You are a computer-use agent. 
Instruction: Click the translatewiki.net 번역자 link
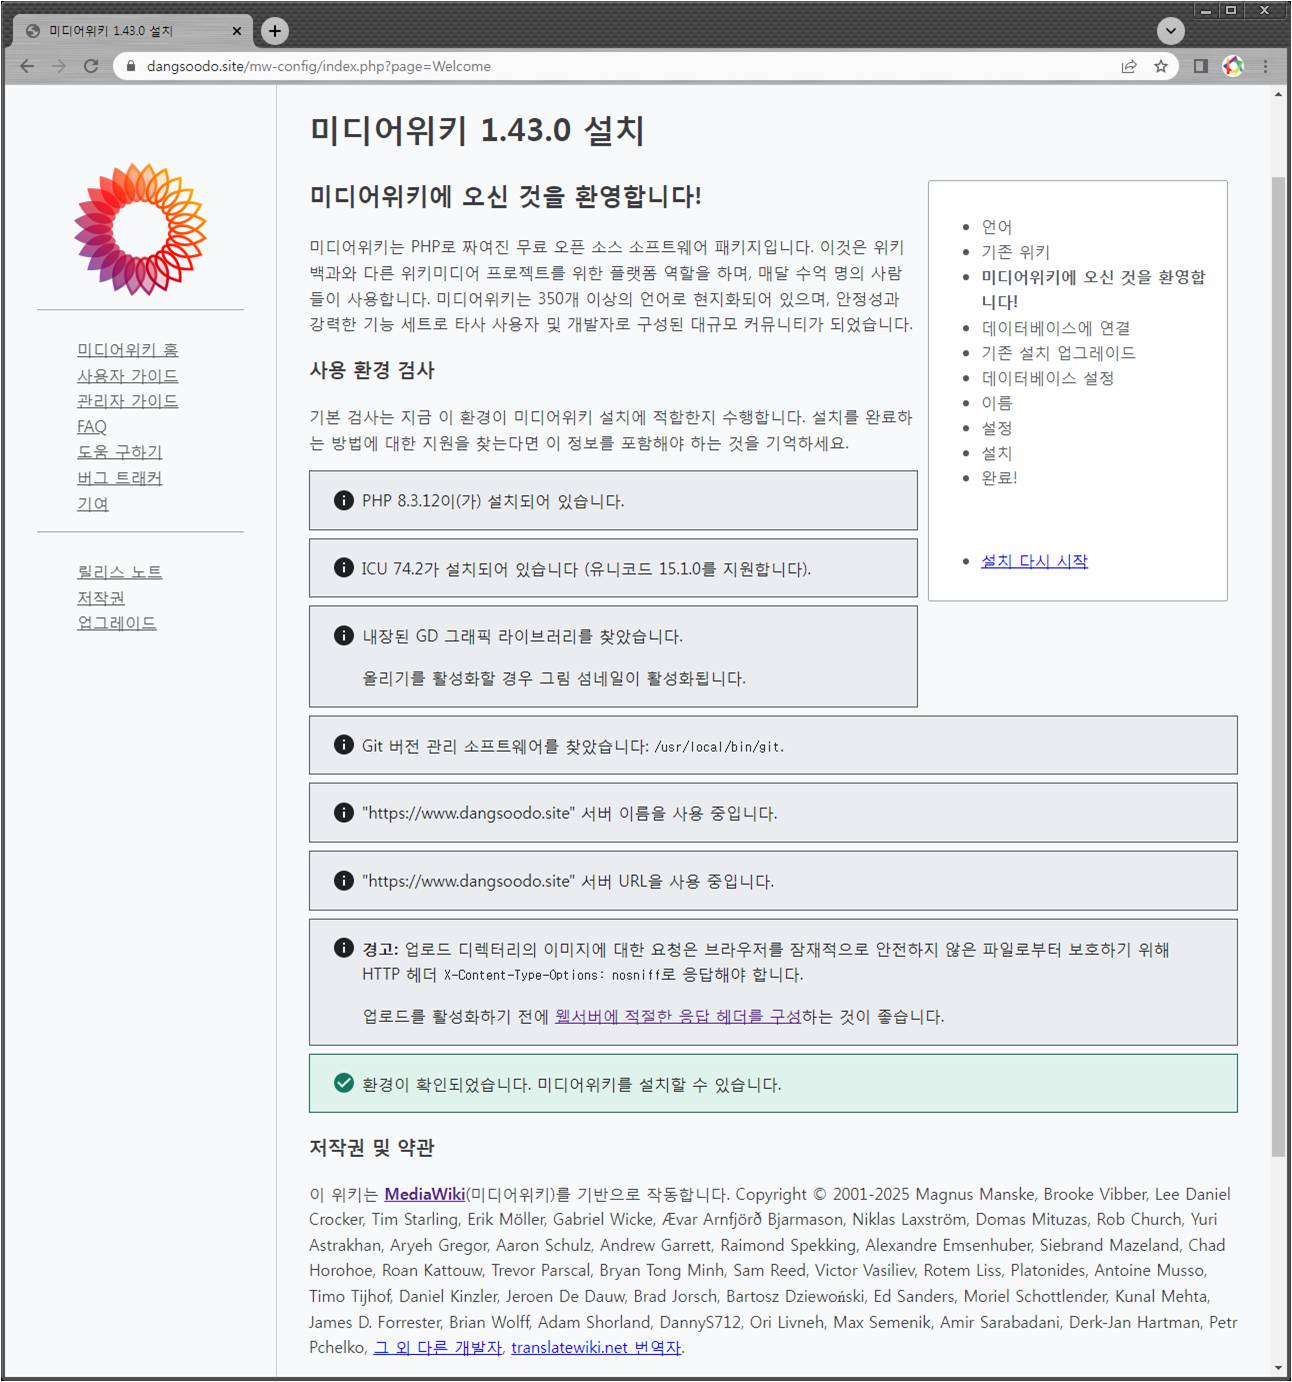596,1348
